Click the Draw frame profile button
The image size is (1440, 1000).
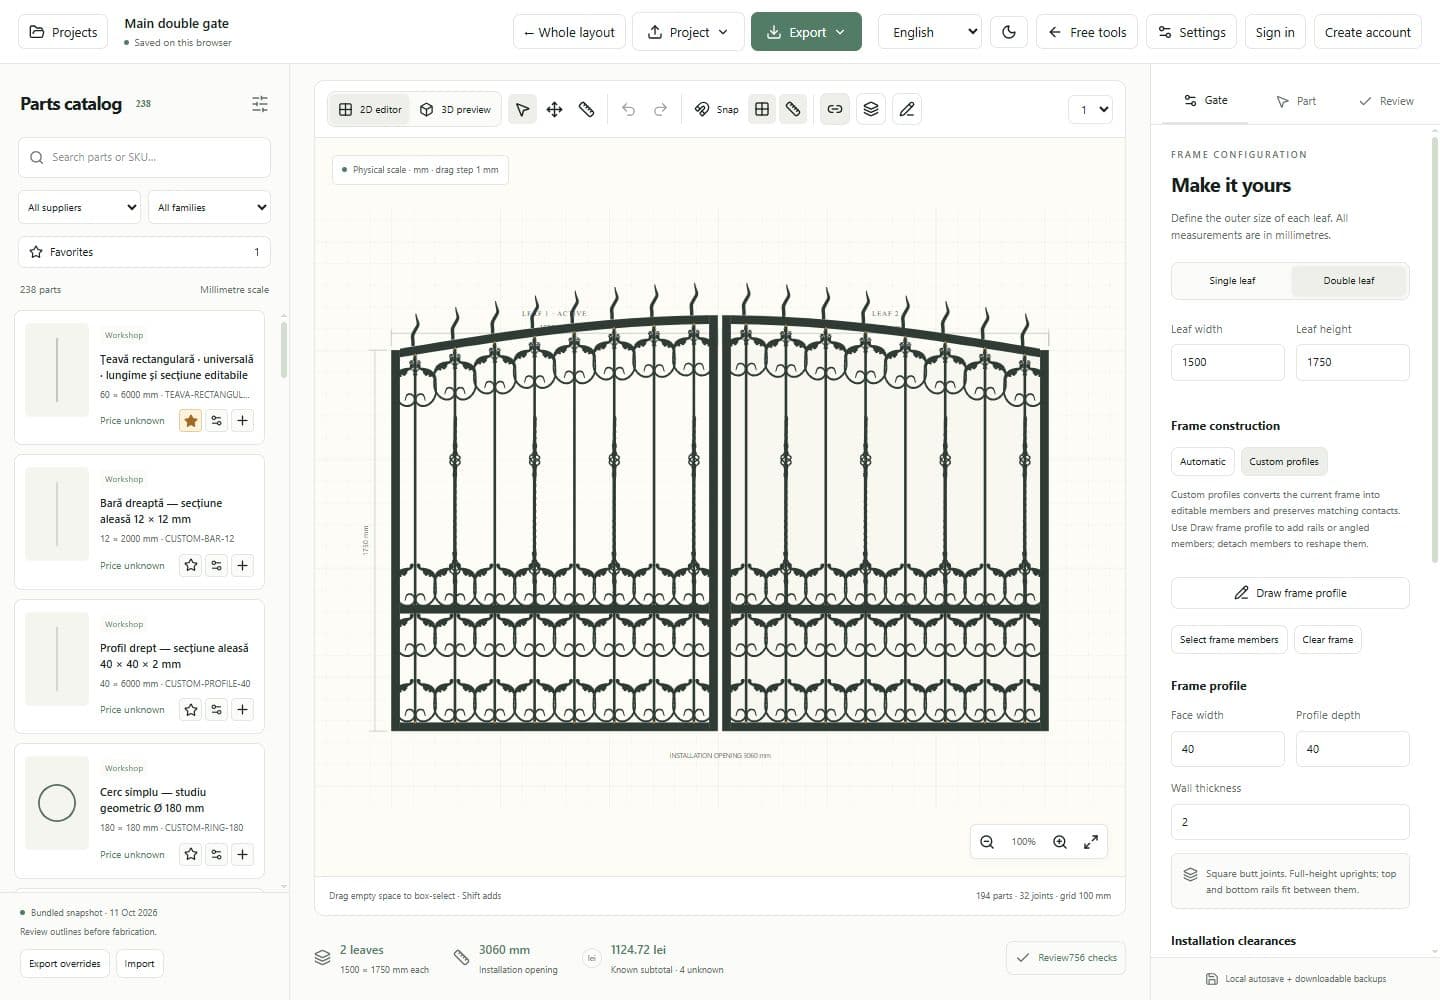[x=1290, y=593]
